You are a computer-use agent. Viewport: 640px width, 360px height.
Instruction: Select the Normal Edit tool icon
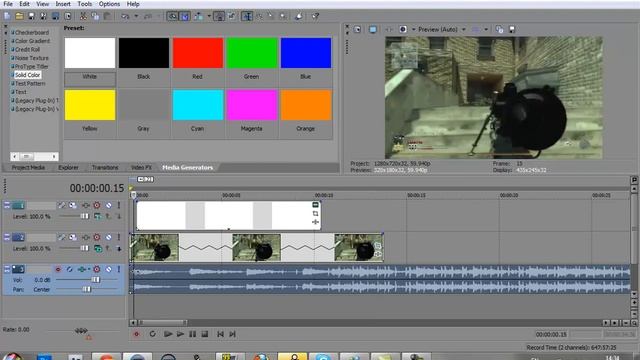click(x=247, y=16)
